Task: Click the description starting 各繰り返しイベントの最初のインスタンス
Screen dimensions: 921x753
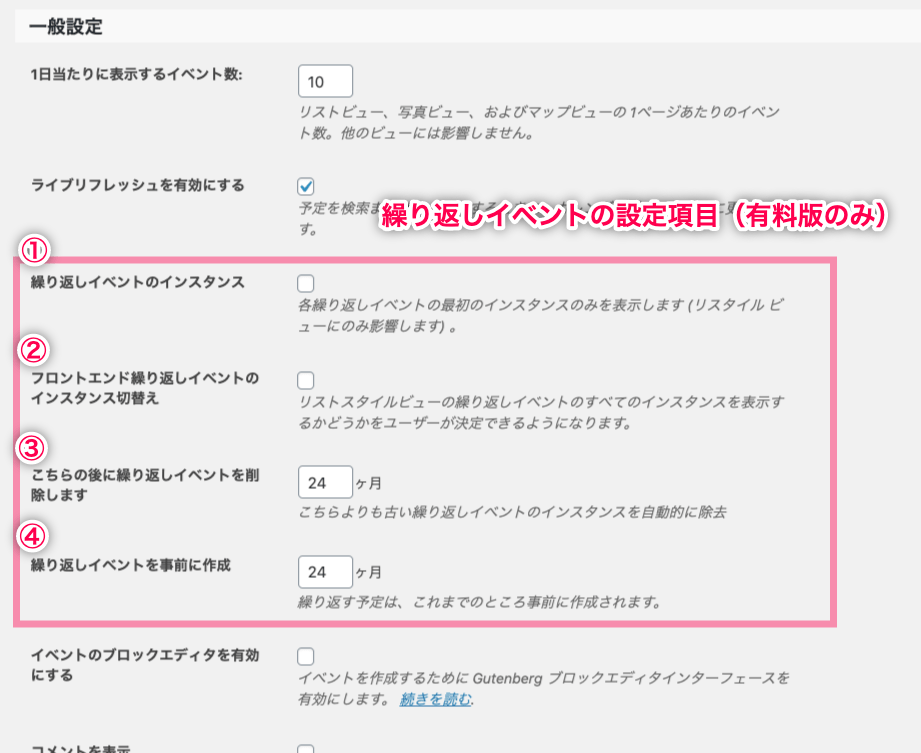Action: tap(540, 315)
